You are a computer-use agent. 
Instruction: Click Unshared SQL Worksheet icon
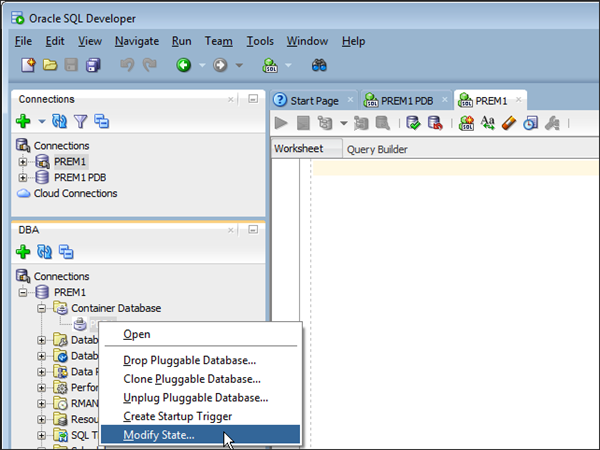pos(466,123)
